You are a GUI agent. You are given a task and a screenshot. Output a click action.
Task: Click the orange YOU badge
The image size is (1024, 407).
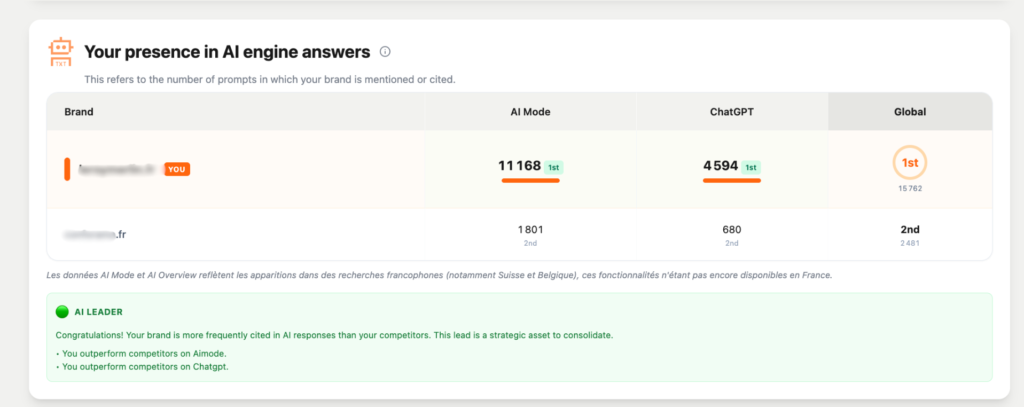click(x=177, y=169)
